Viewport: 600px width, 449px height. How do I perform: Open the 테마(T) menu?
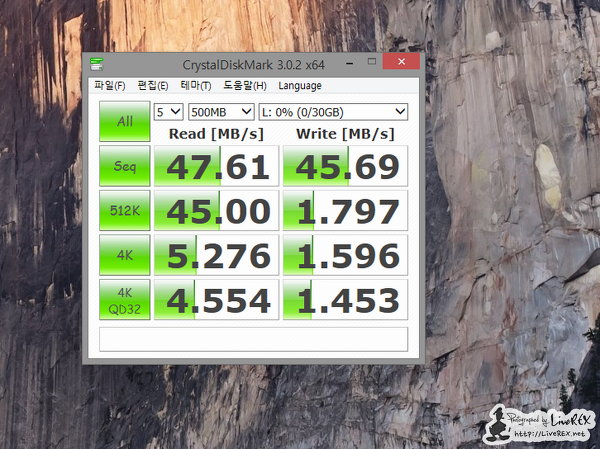click(x=196, y=85)
